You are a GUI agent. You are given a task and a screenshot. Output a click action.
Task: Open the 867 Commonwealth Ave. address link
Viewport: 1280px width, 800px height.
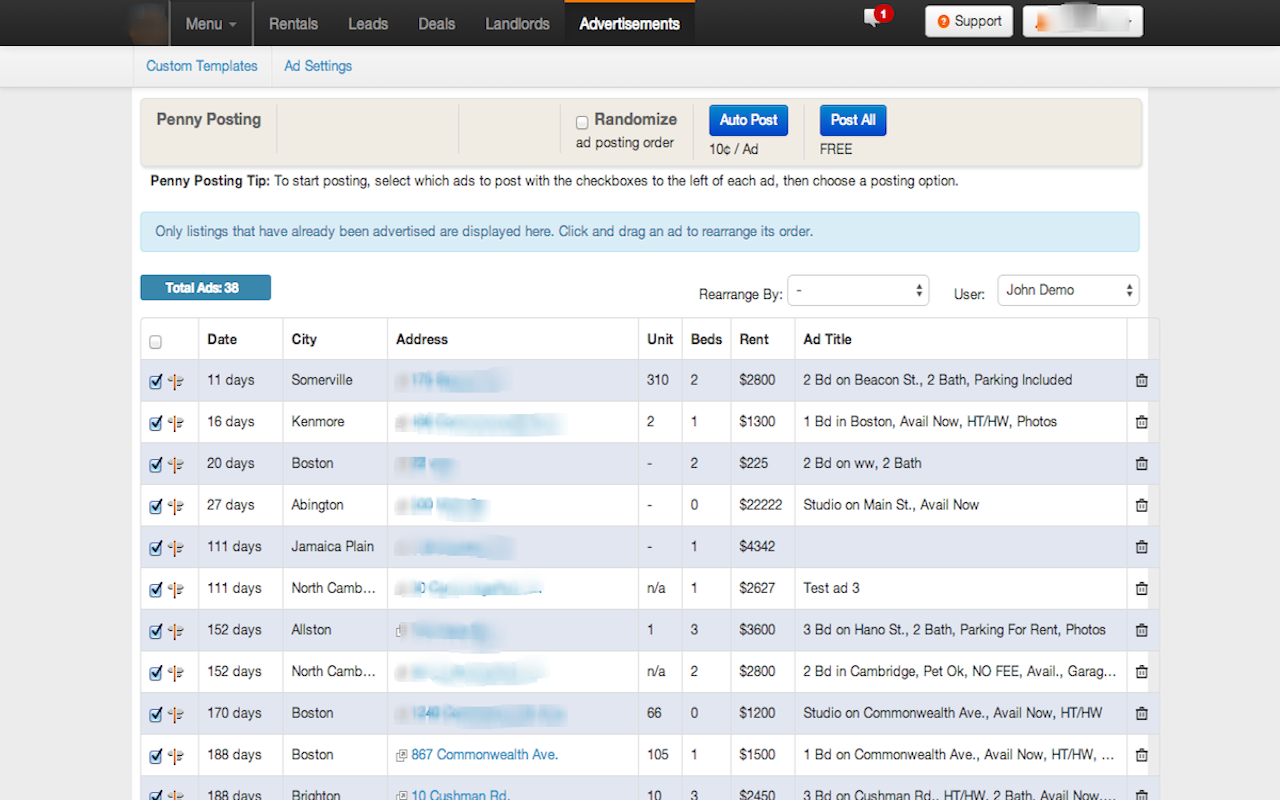[x=484, y=755]
